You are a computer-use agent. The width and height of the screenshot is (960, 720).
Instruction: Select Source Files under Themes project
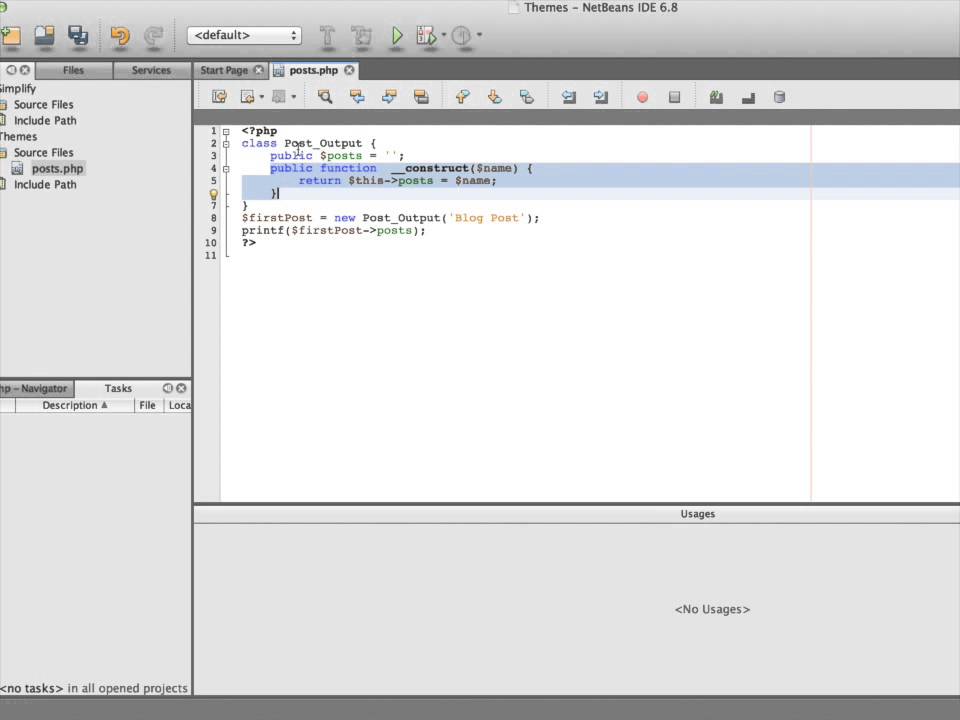point(43,152)
